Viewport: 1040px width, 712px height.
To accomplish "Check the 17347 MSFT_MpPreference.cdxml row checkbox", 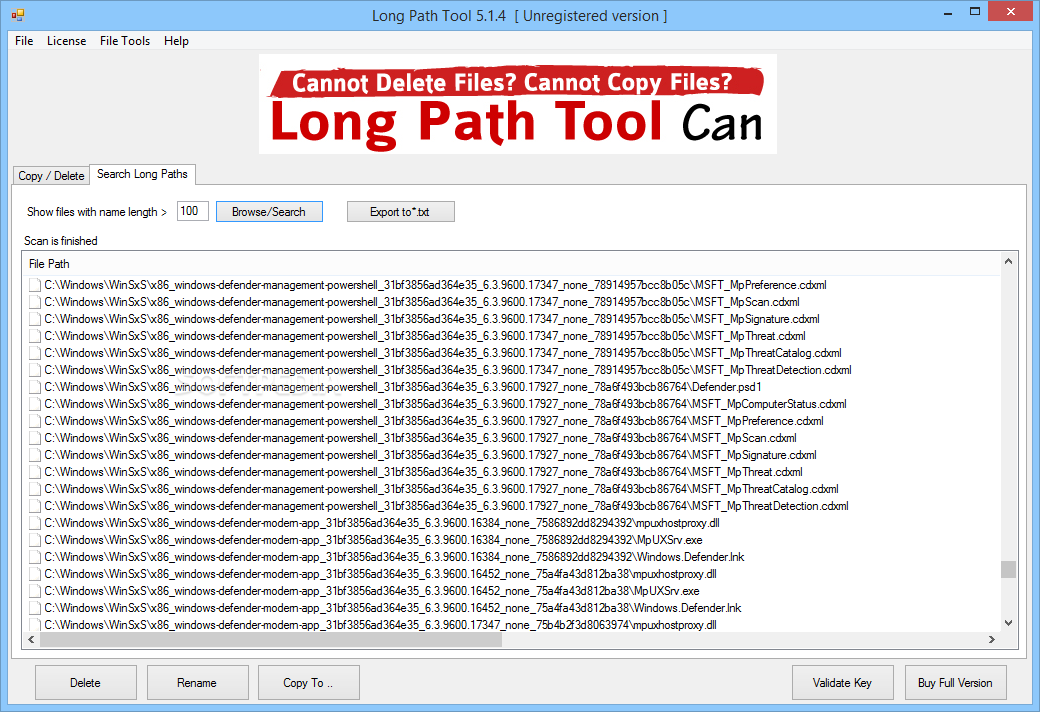I will click(35, 285).
